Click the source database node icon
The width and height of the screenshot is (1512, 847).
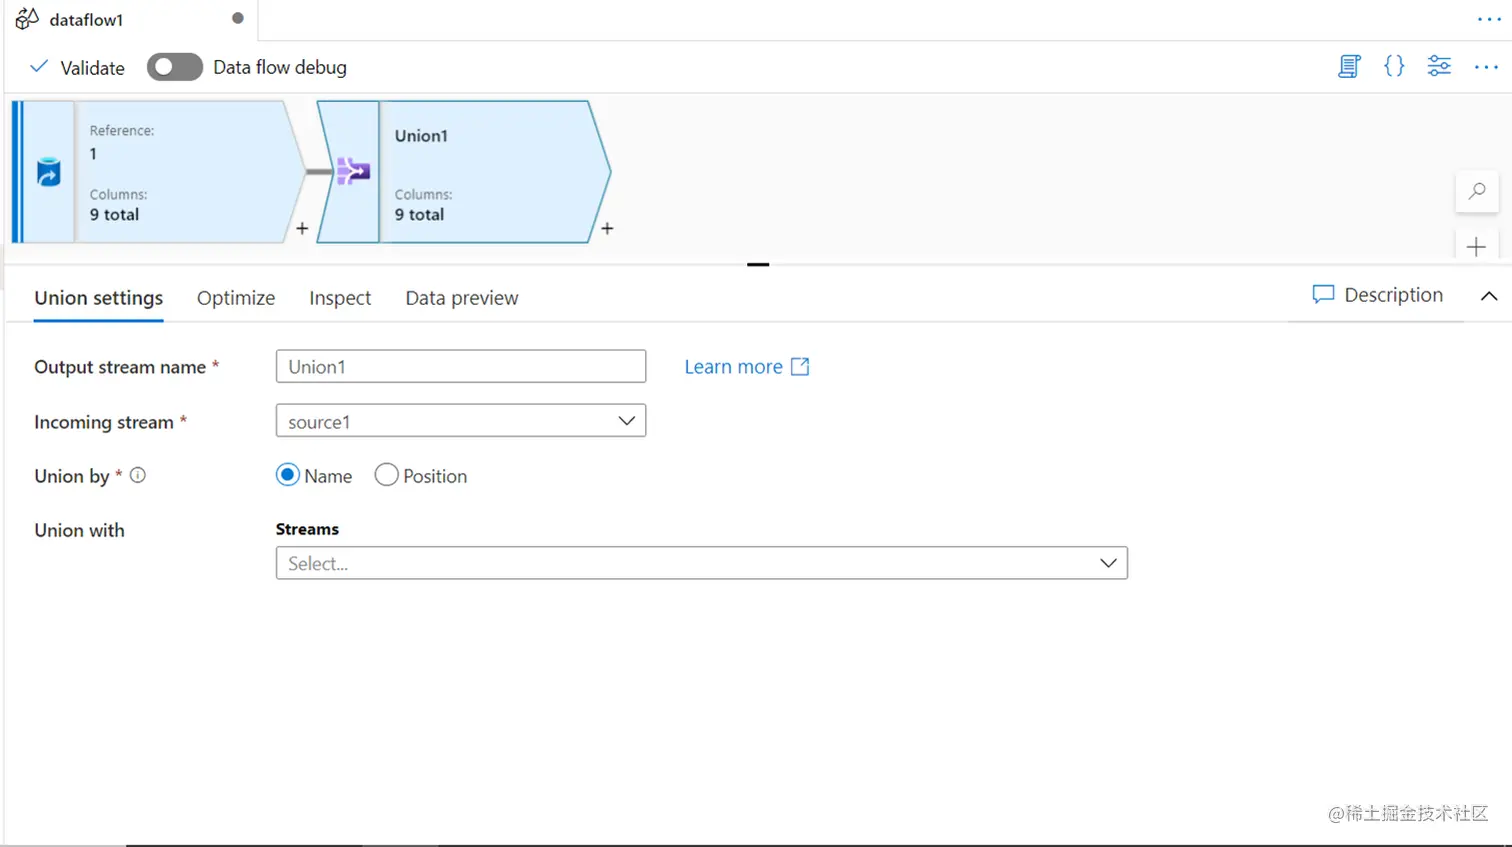click(48, 172)
